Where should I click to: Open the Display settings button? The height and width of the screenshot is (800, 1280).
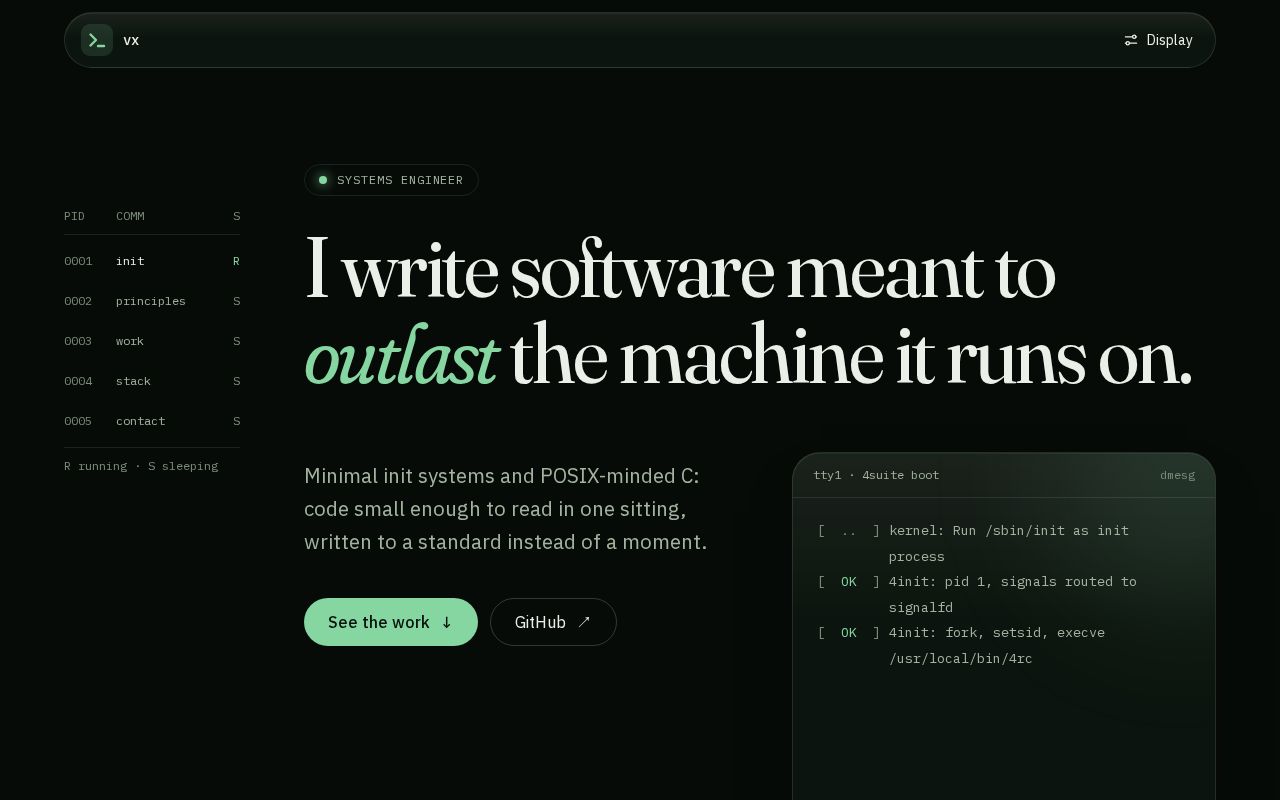(1158, 40)
